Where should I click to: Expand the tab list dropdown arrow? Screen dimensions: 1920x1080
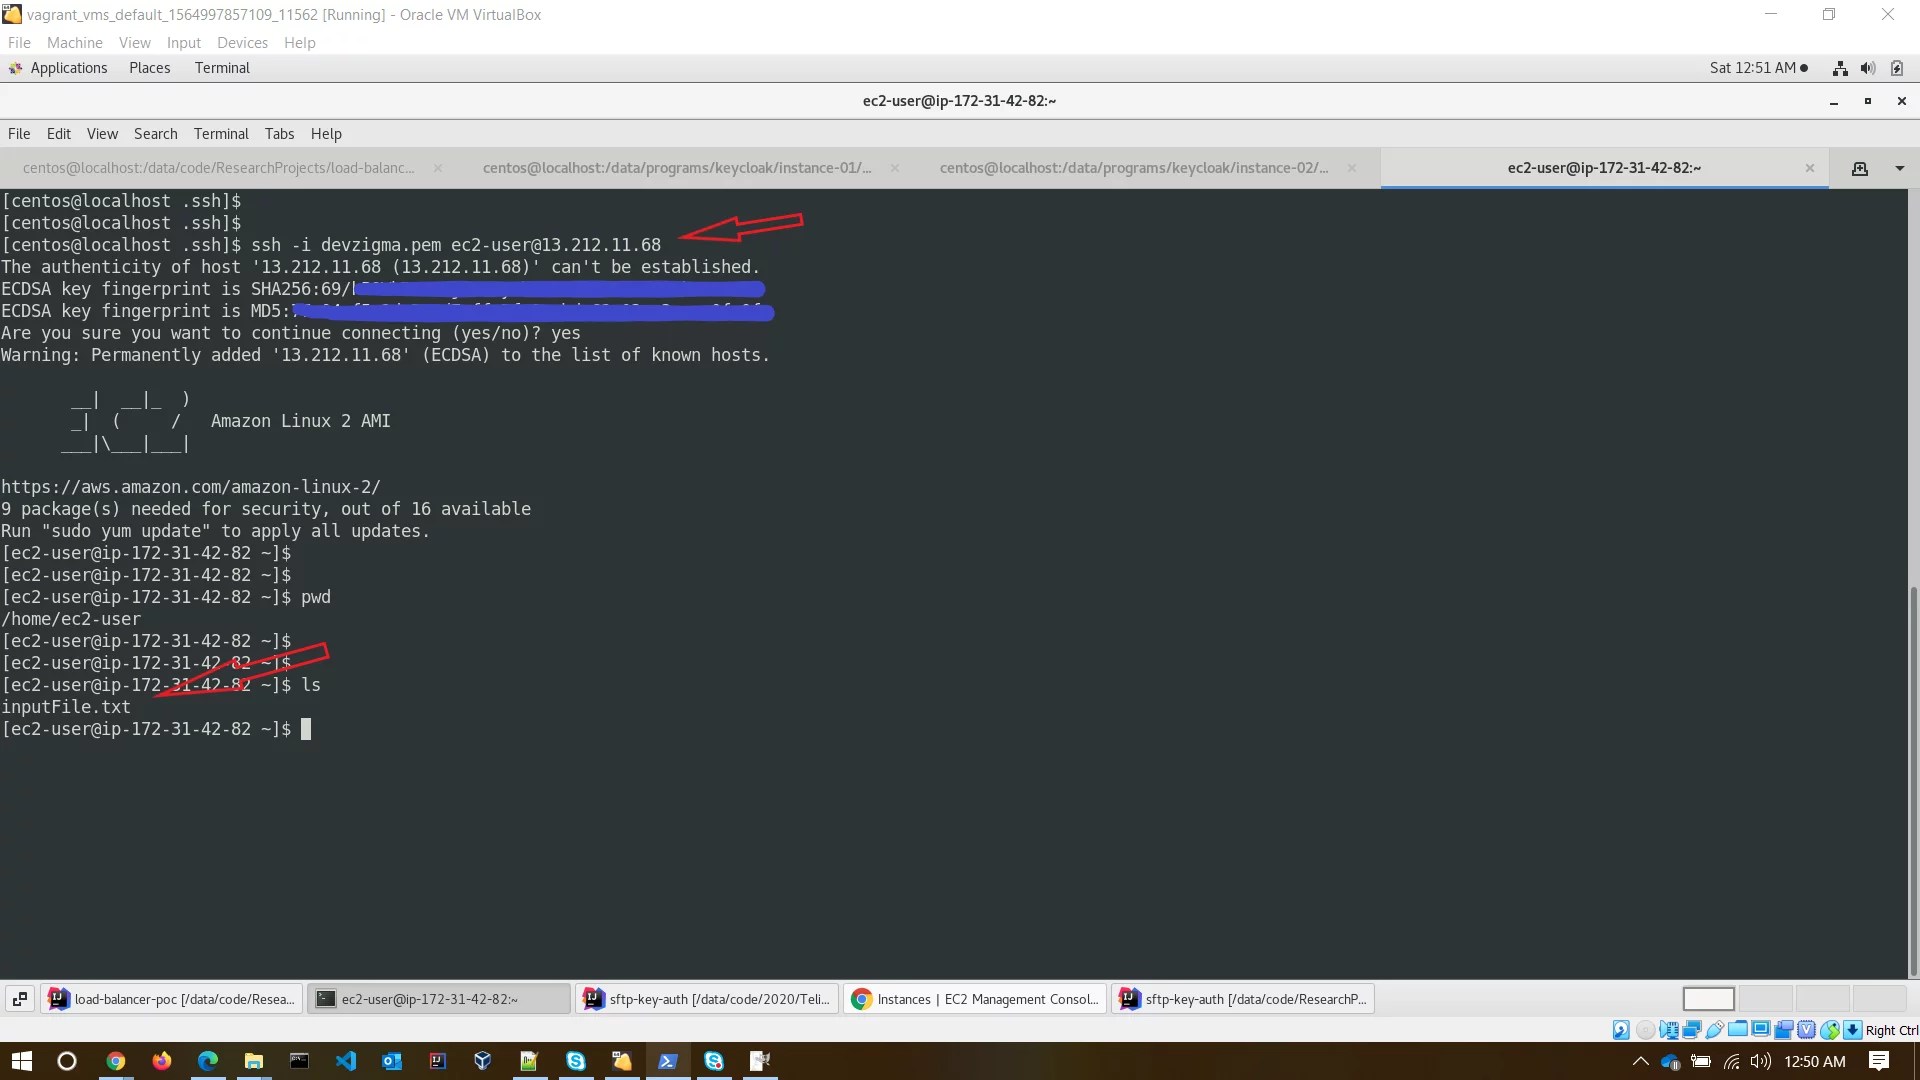(x=1899, y=168)
